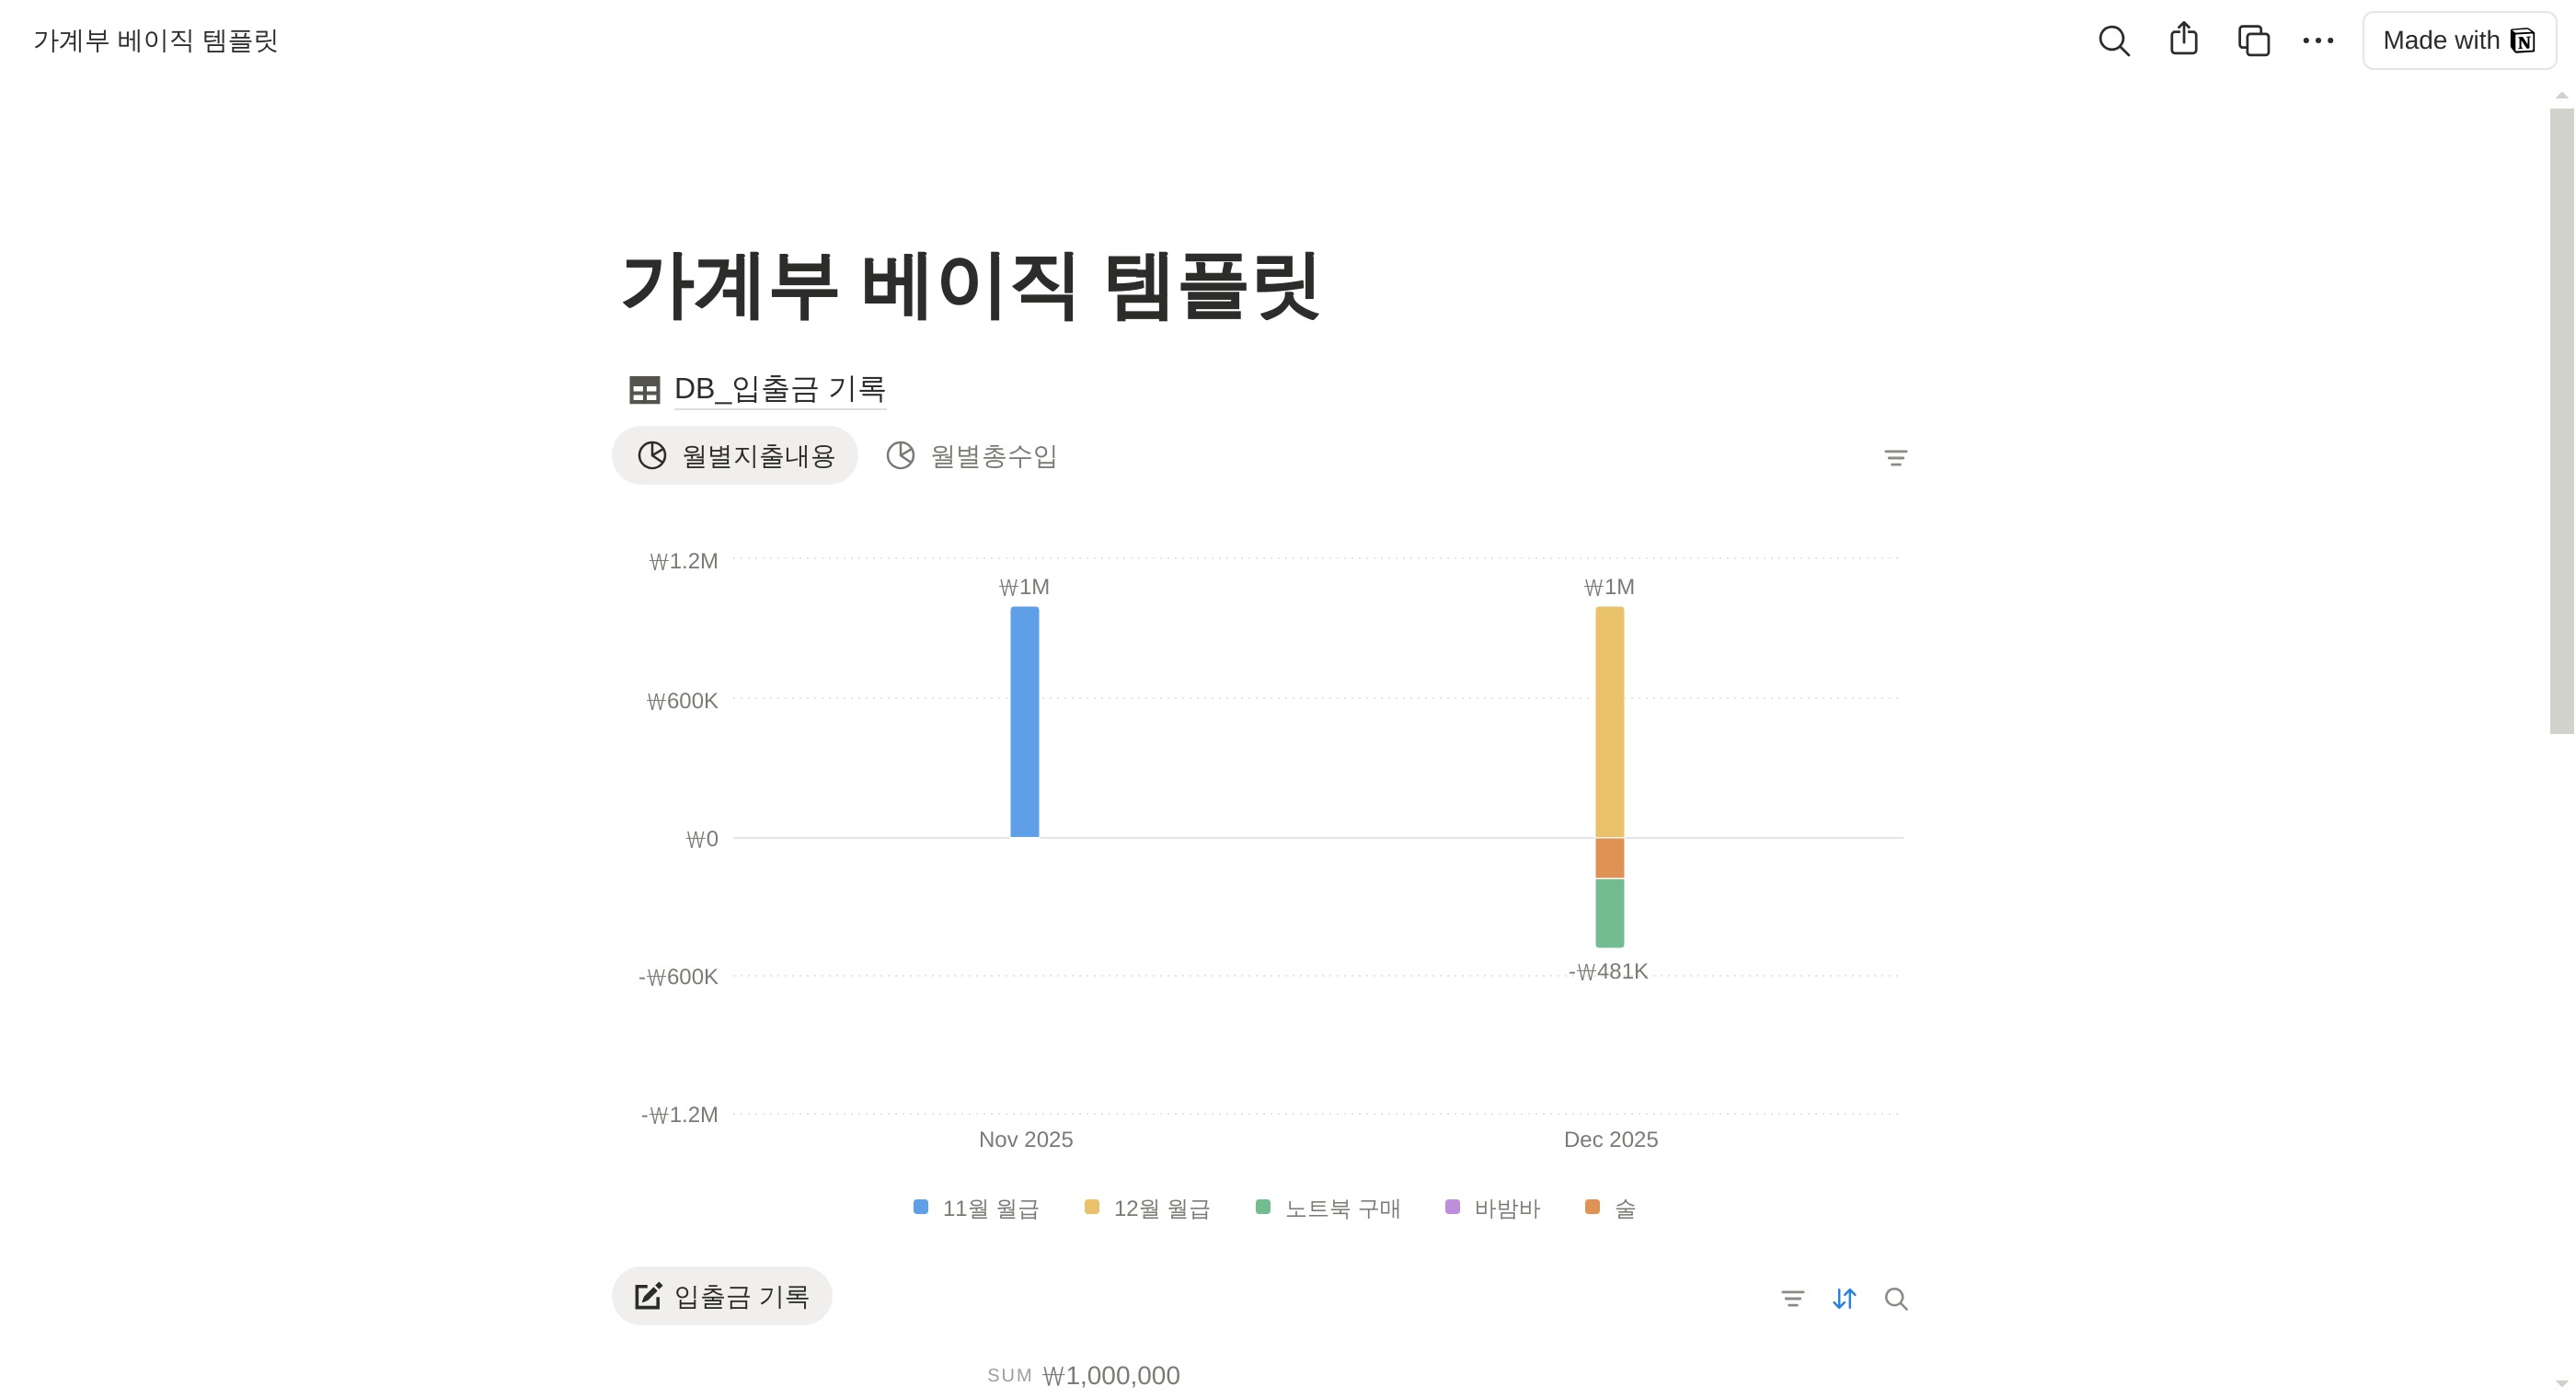Viewport: 2576px width, 1398px height.
Task: Toggle the 노트북 구매 legend item
Action: coord(1327,1208)
